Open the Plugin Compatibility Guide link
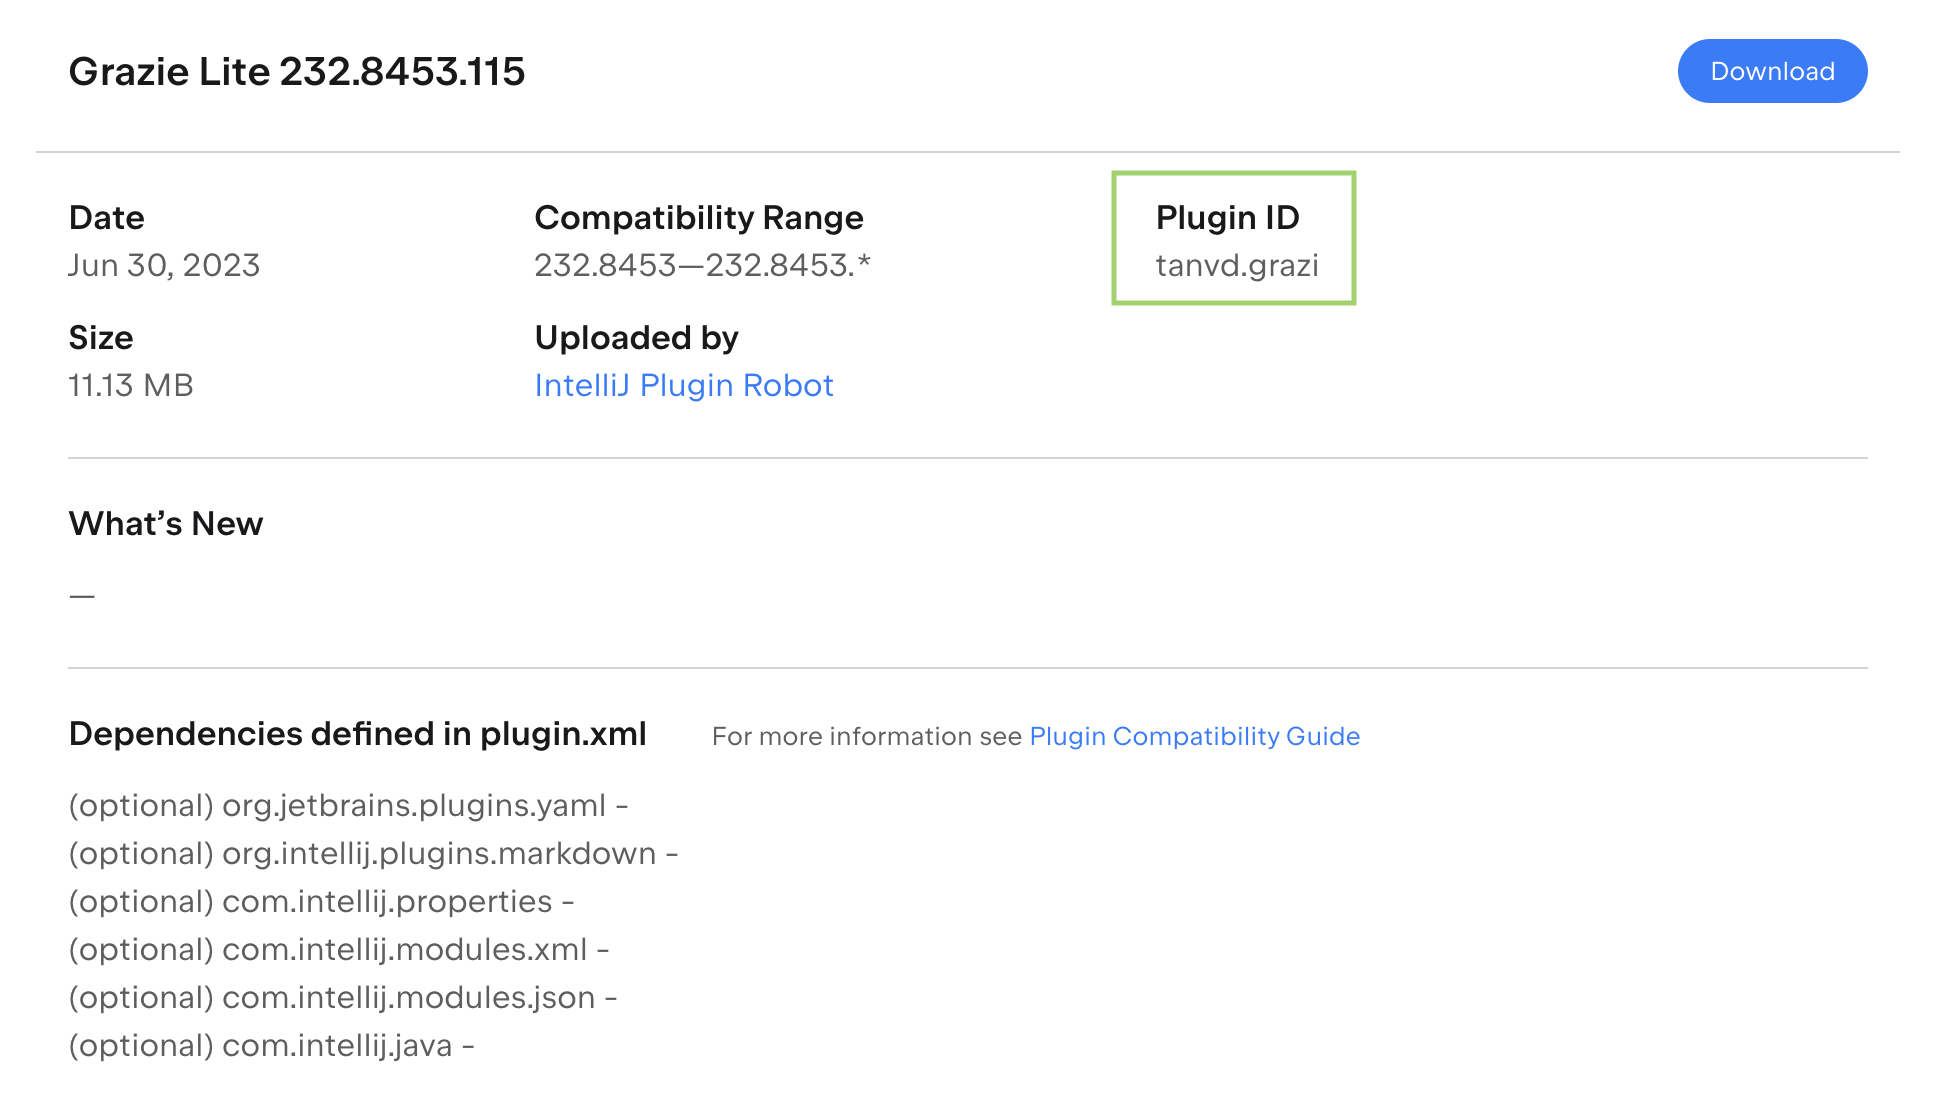This screenshot has width=1942, height=1096. 1194,736
